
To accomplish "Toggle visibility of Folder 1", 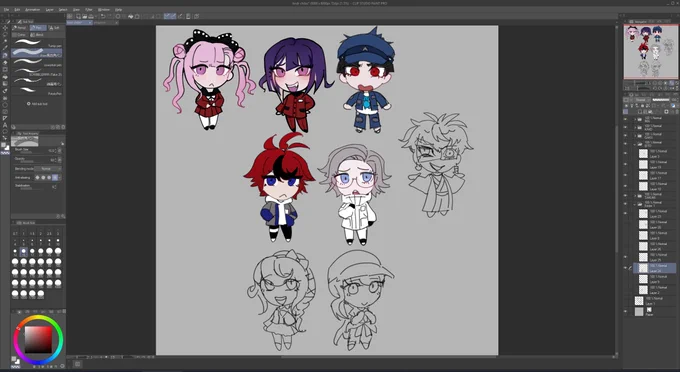I will click(625, 203).
